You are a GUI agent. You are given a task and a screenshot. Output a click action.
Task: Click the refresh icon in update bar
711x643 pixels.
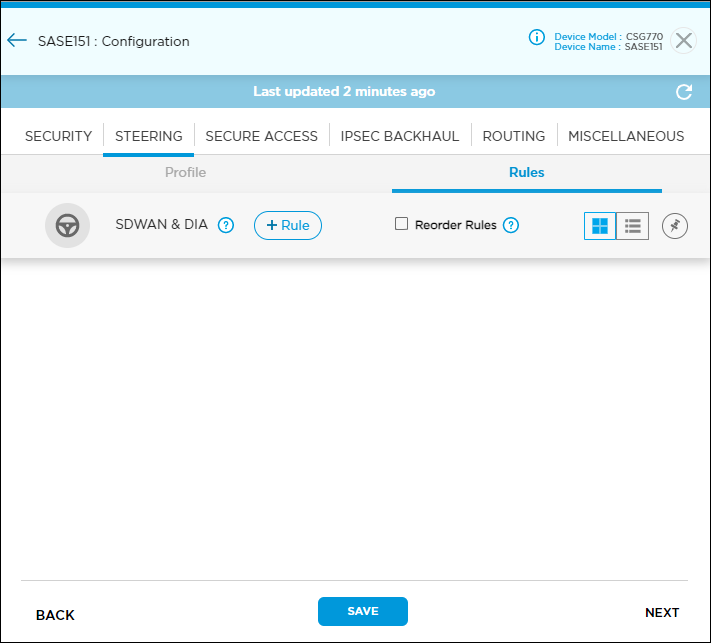(x=684, y=92)
